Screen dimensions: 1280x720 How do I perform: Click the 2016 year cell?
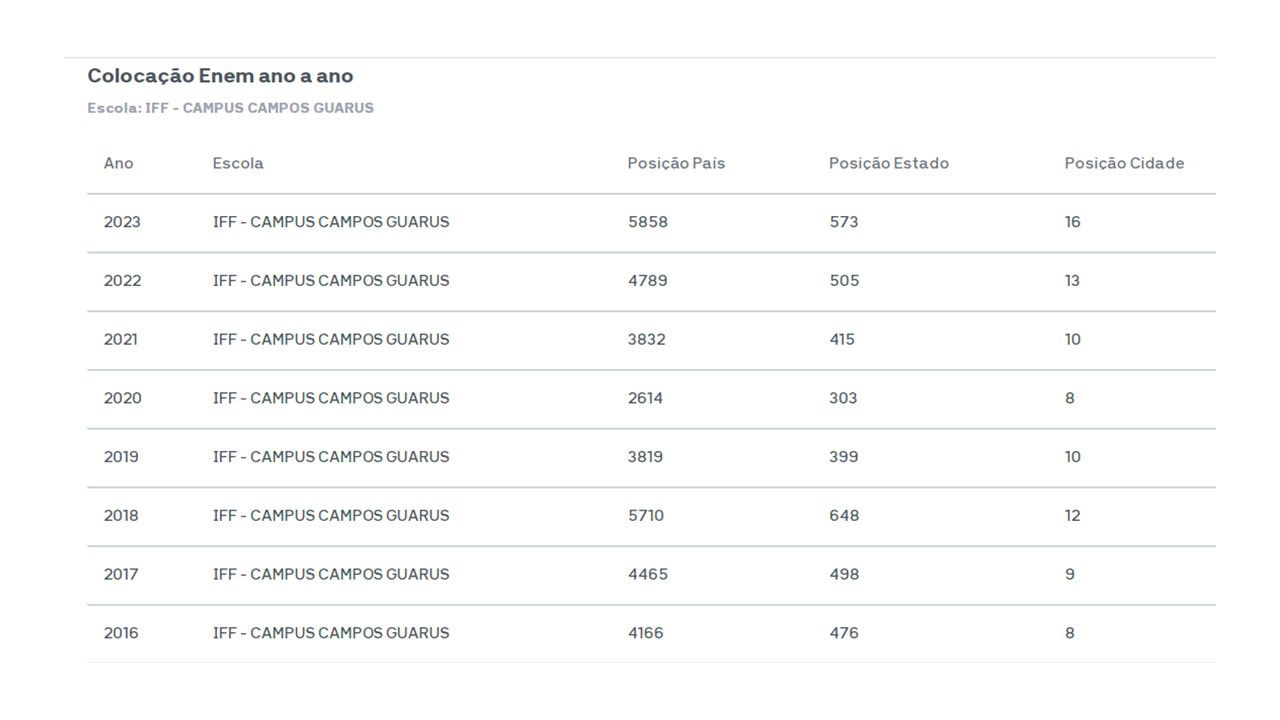121,633
